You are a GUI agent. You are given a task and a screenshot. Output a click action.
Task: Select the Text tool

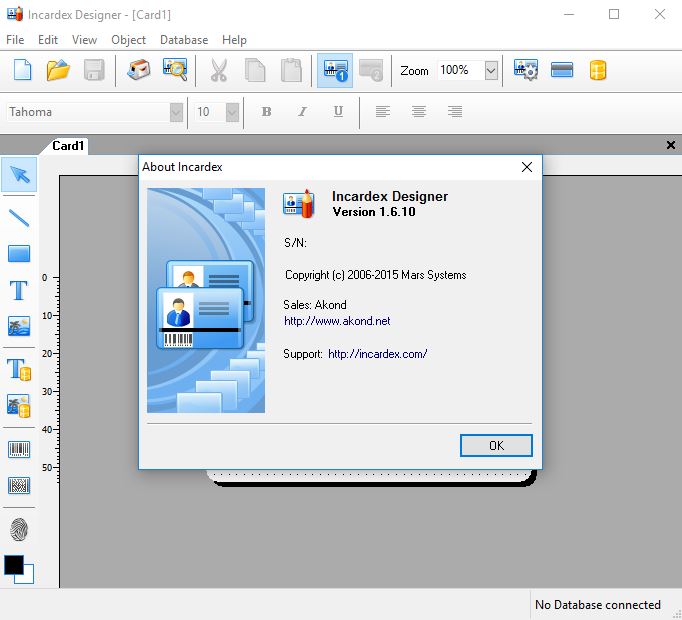coord(19,290)
